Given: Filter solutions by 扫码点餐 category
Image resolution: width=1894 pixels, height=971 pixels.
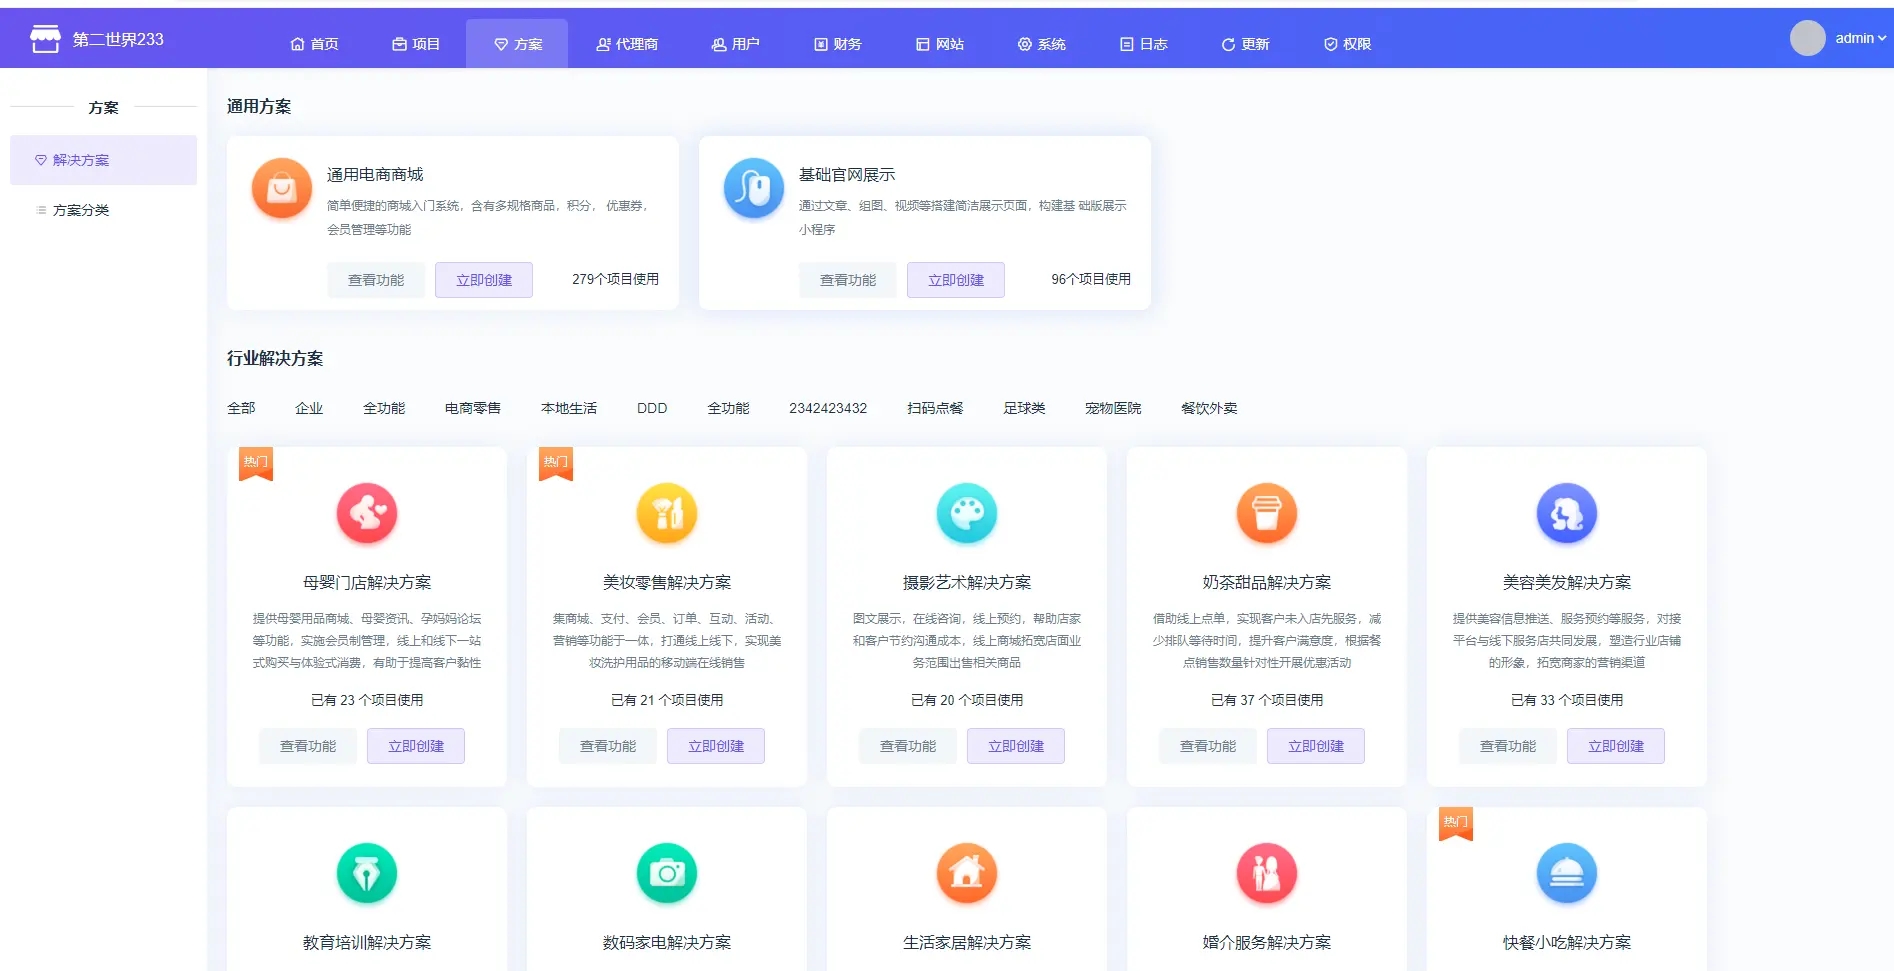Looking at the screenshot, I should click(x=935, y=408).
